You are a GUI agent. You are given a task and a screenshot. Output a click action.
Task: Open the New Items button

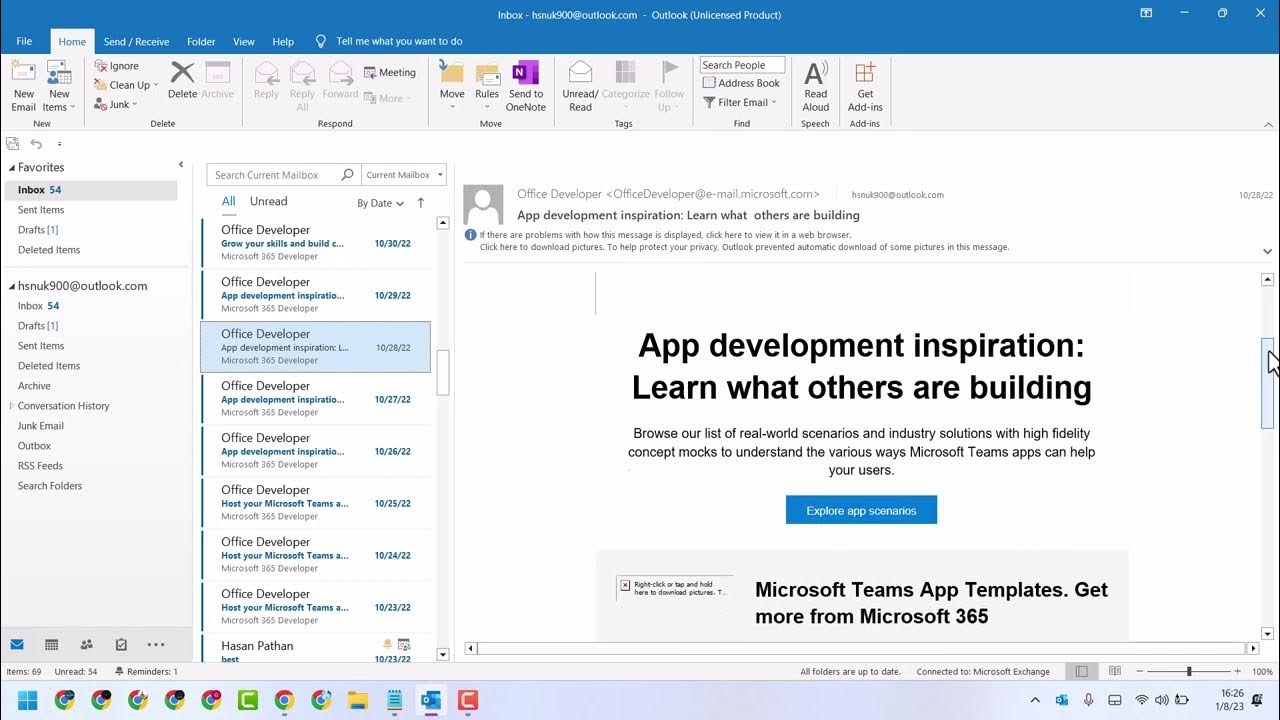pos(59,85)
